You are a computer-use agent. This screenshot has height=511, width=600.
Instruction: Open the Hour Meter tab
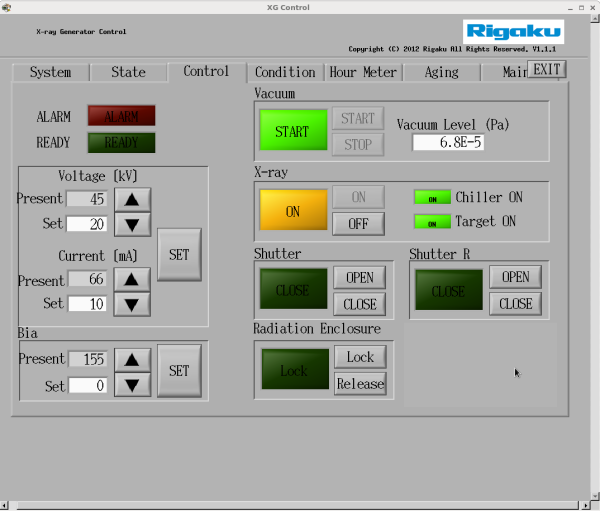click(x=363, y=72)
